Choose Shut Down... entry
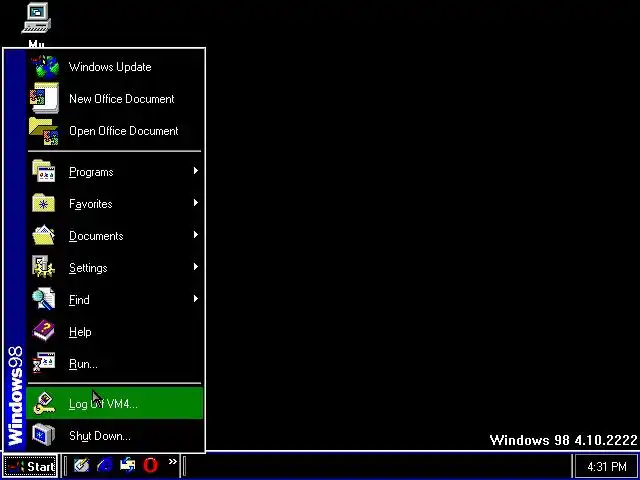The height and width of the screenshot is (480, 640). pos(115,436)
